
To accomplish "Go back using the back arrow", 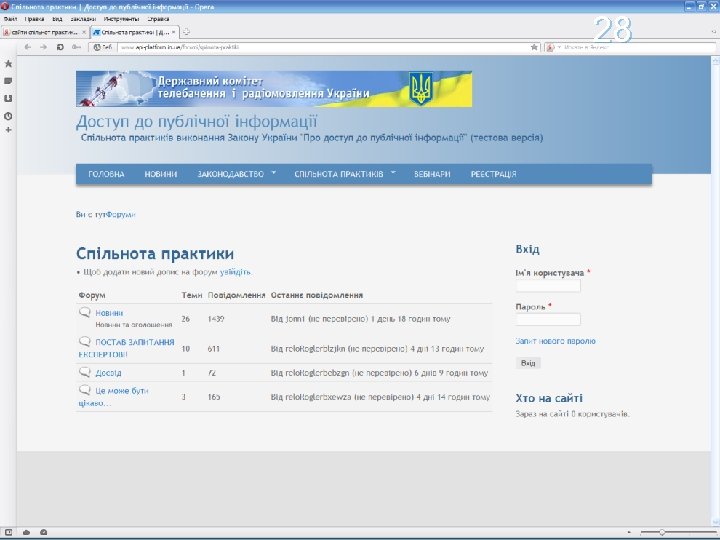I will 28,47.
